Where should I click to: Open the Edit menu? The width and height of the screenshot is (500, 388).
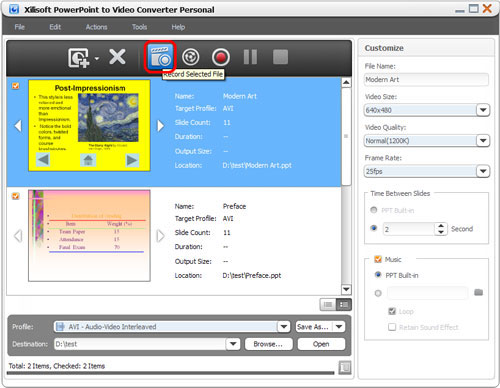[x=55, y=27]
